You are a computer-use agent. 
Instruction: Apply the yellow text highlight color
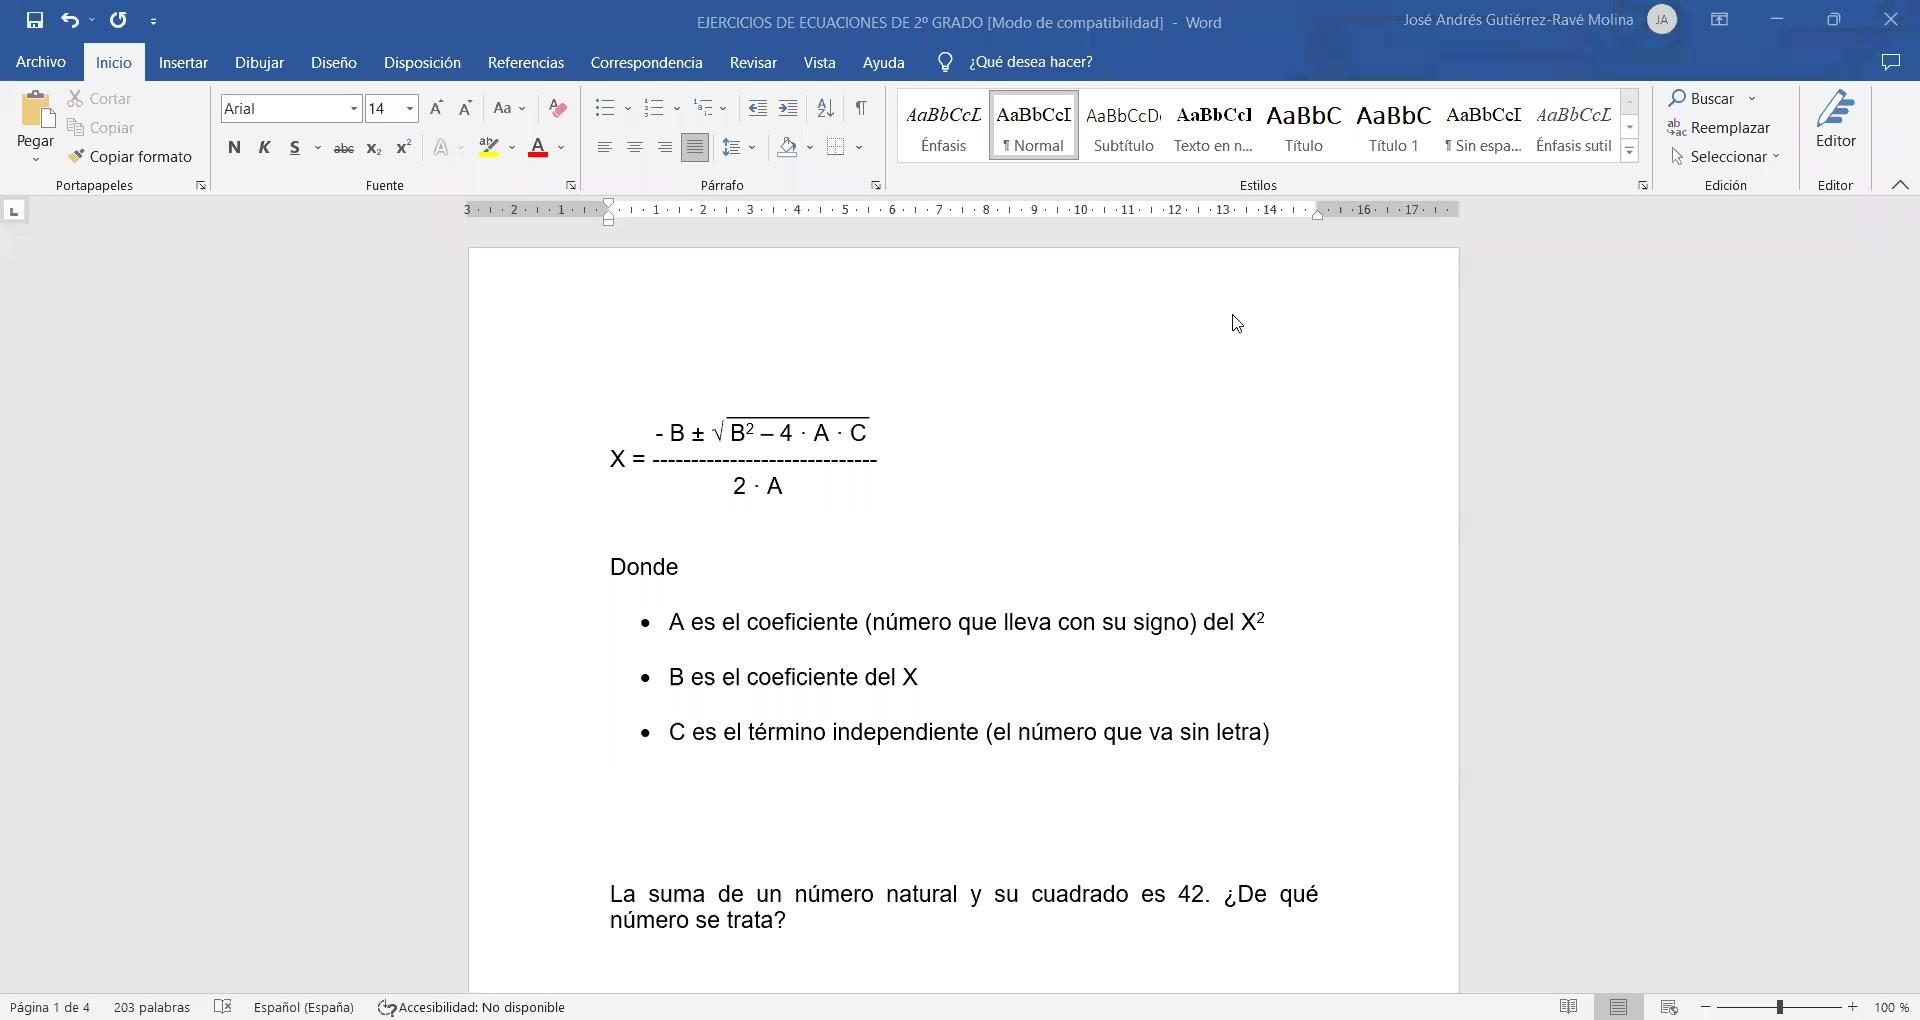pyautogui.click(x=488, y=148)
